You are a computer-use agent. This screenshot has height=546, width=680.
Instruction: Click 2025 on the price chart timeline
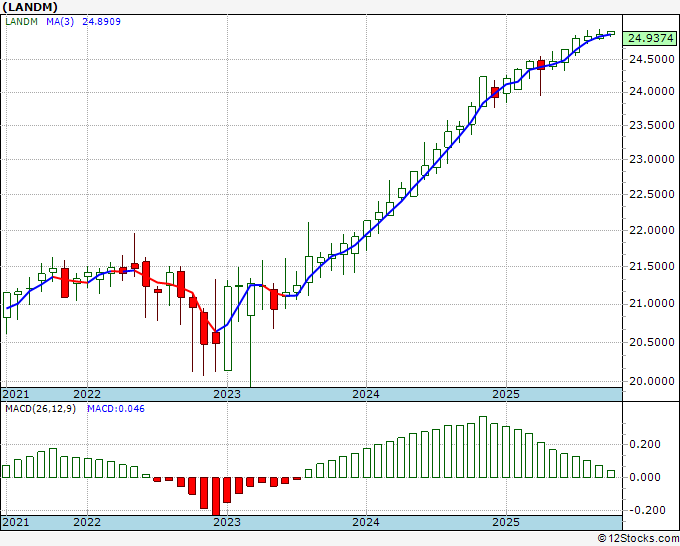[x=506, y=394]
